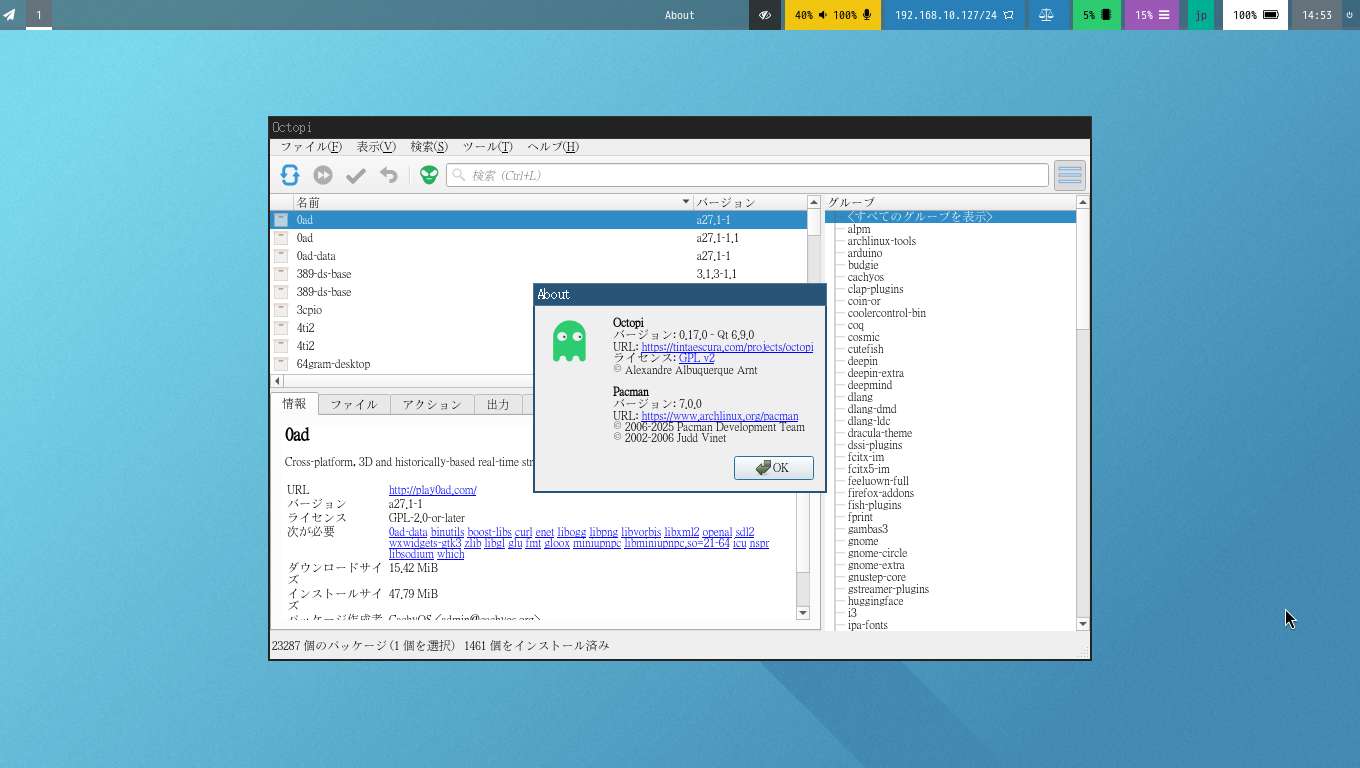Open the GPL v2 license link

696,358
